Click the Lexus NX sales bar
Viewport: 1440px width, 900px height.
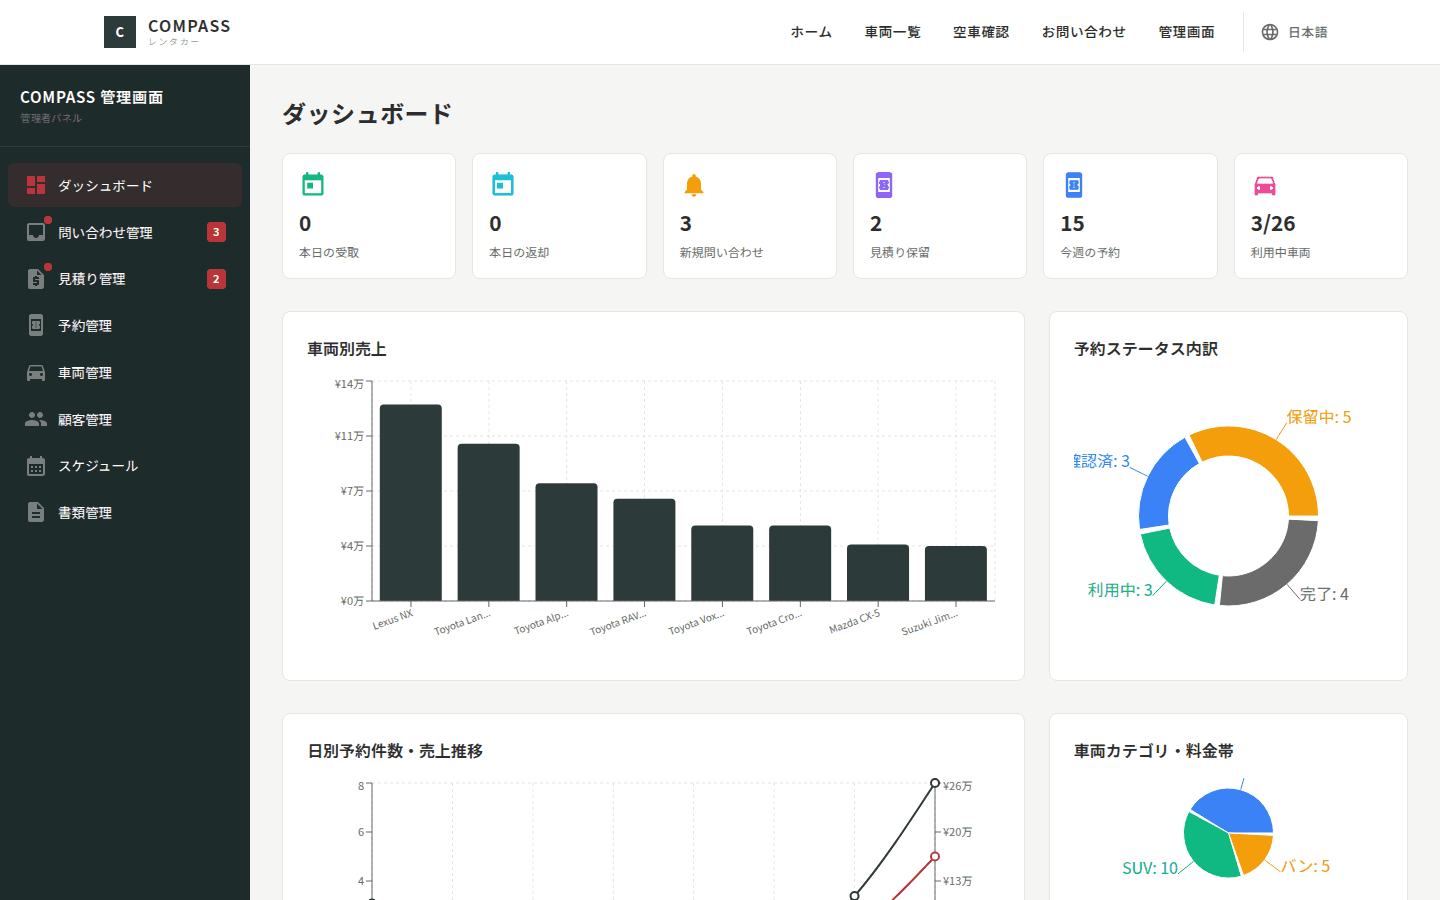tap(411, 503)
